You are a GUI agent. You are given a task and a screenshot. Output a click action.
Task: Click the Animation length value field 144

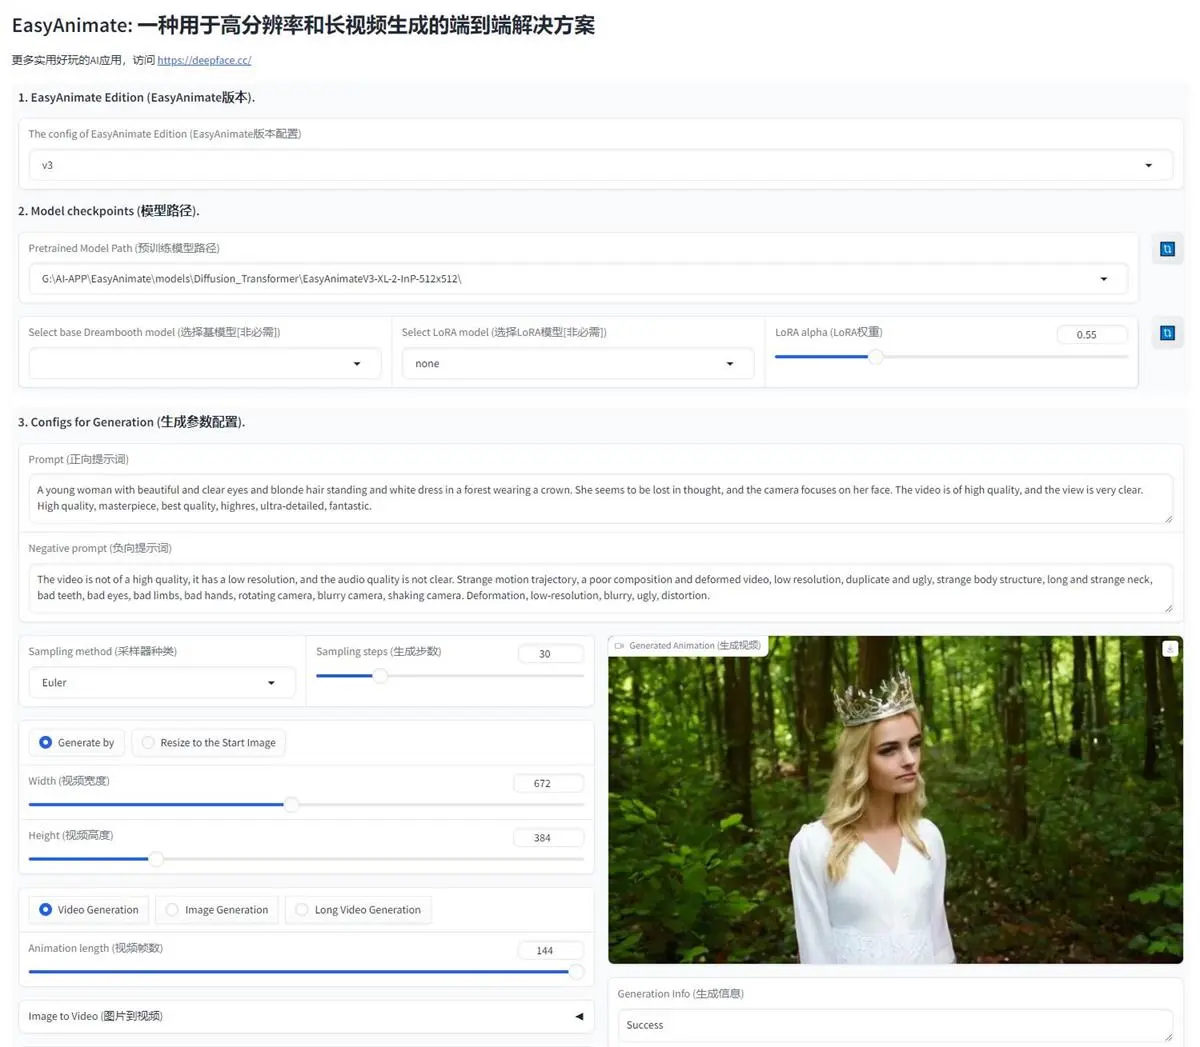click(551, 950)
